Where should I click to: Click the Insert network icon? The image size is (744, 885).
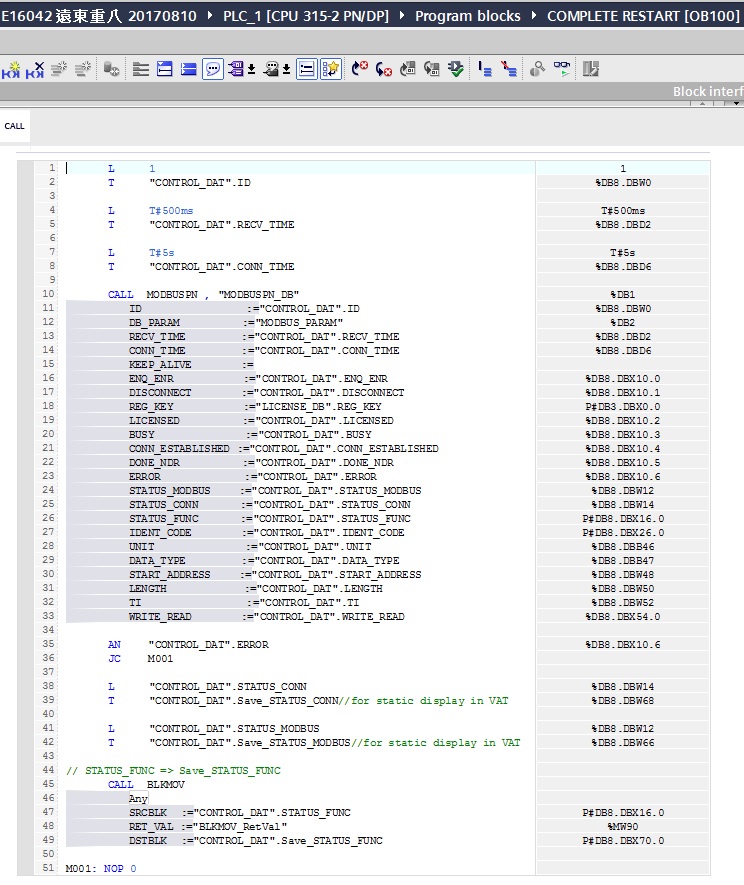pos(11,69)
